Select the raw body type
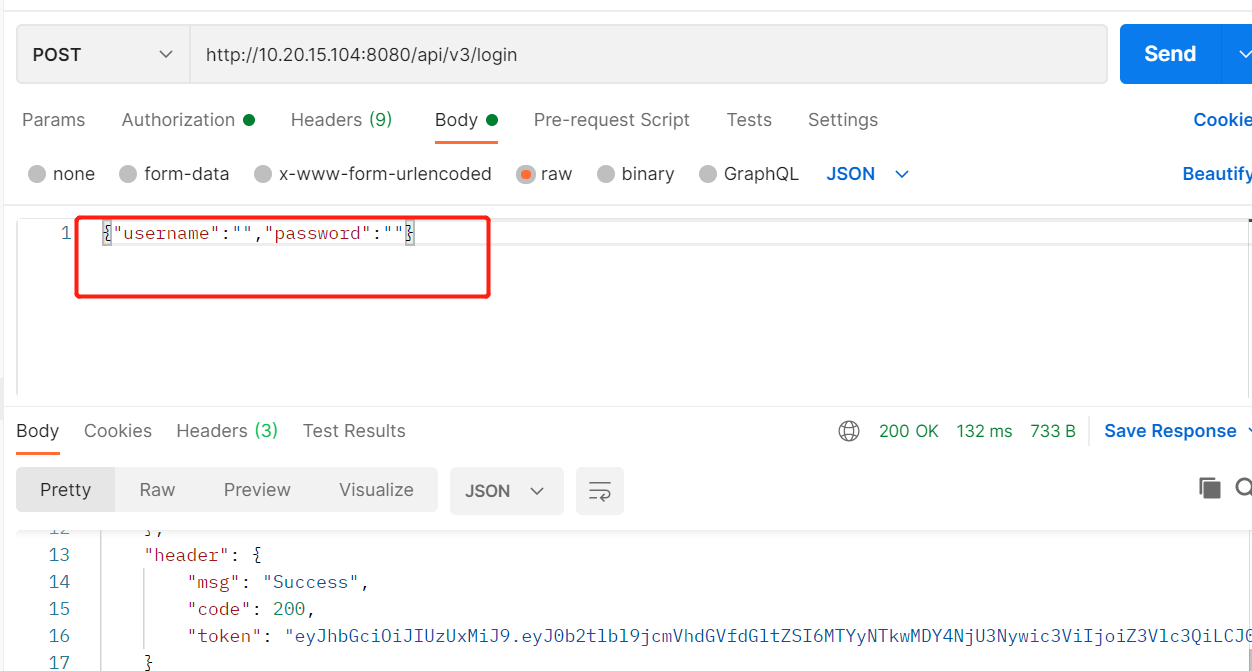 tap(545, 174)
